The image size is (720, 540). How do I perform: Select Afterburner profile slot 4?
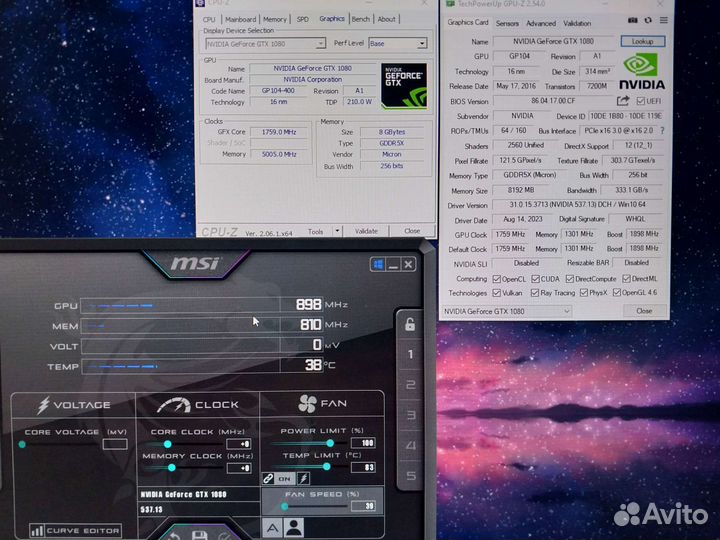pos(411,445)
